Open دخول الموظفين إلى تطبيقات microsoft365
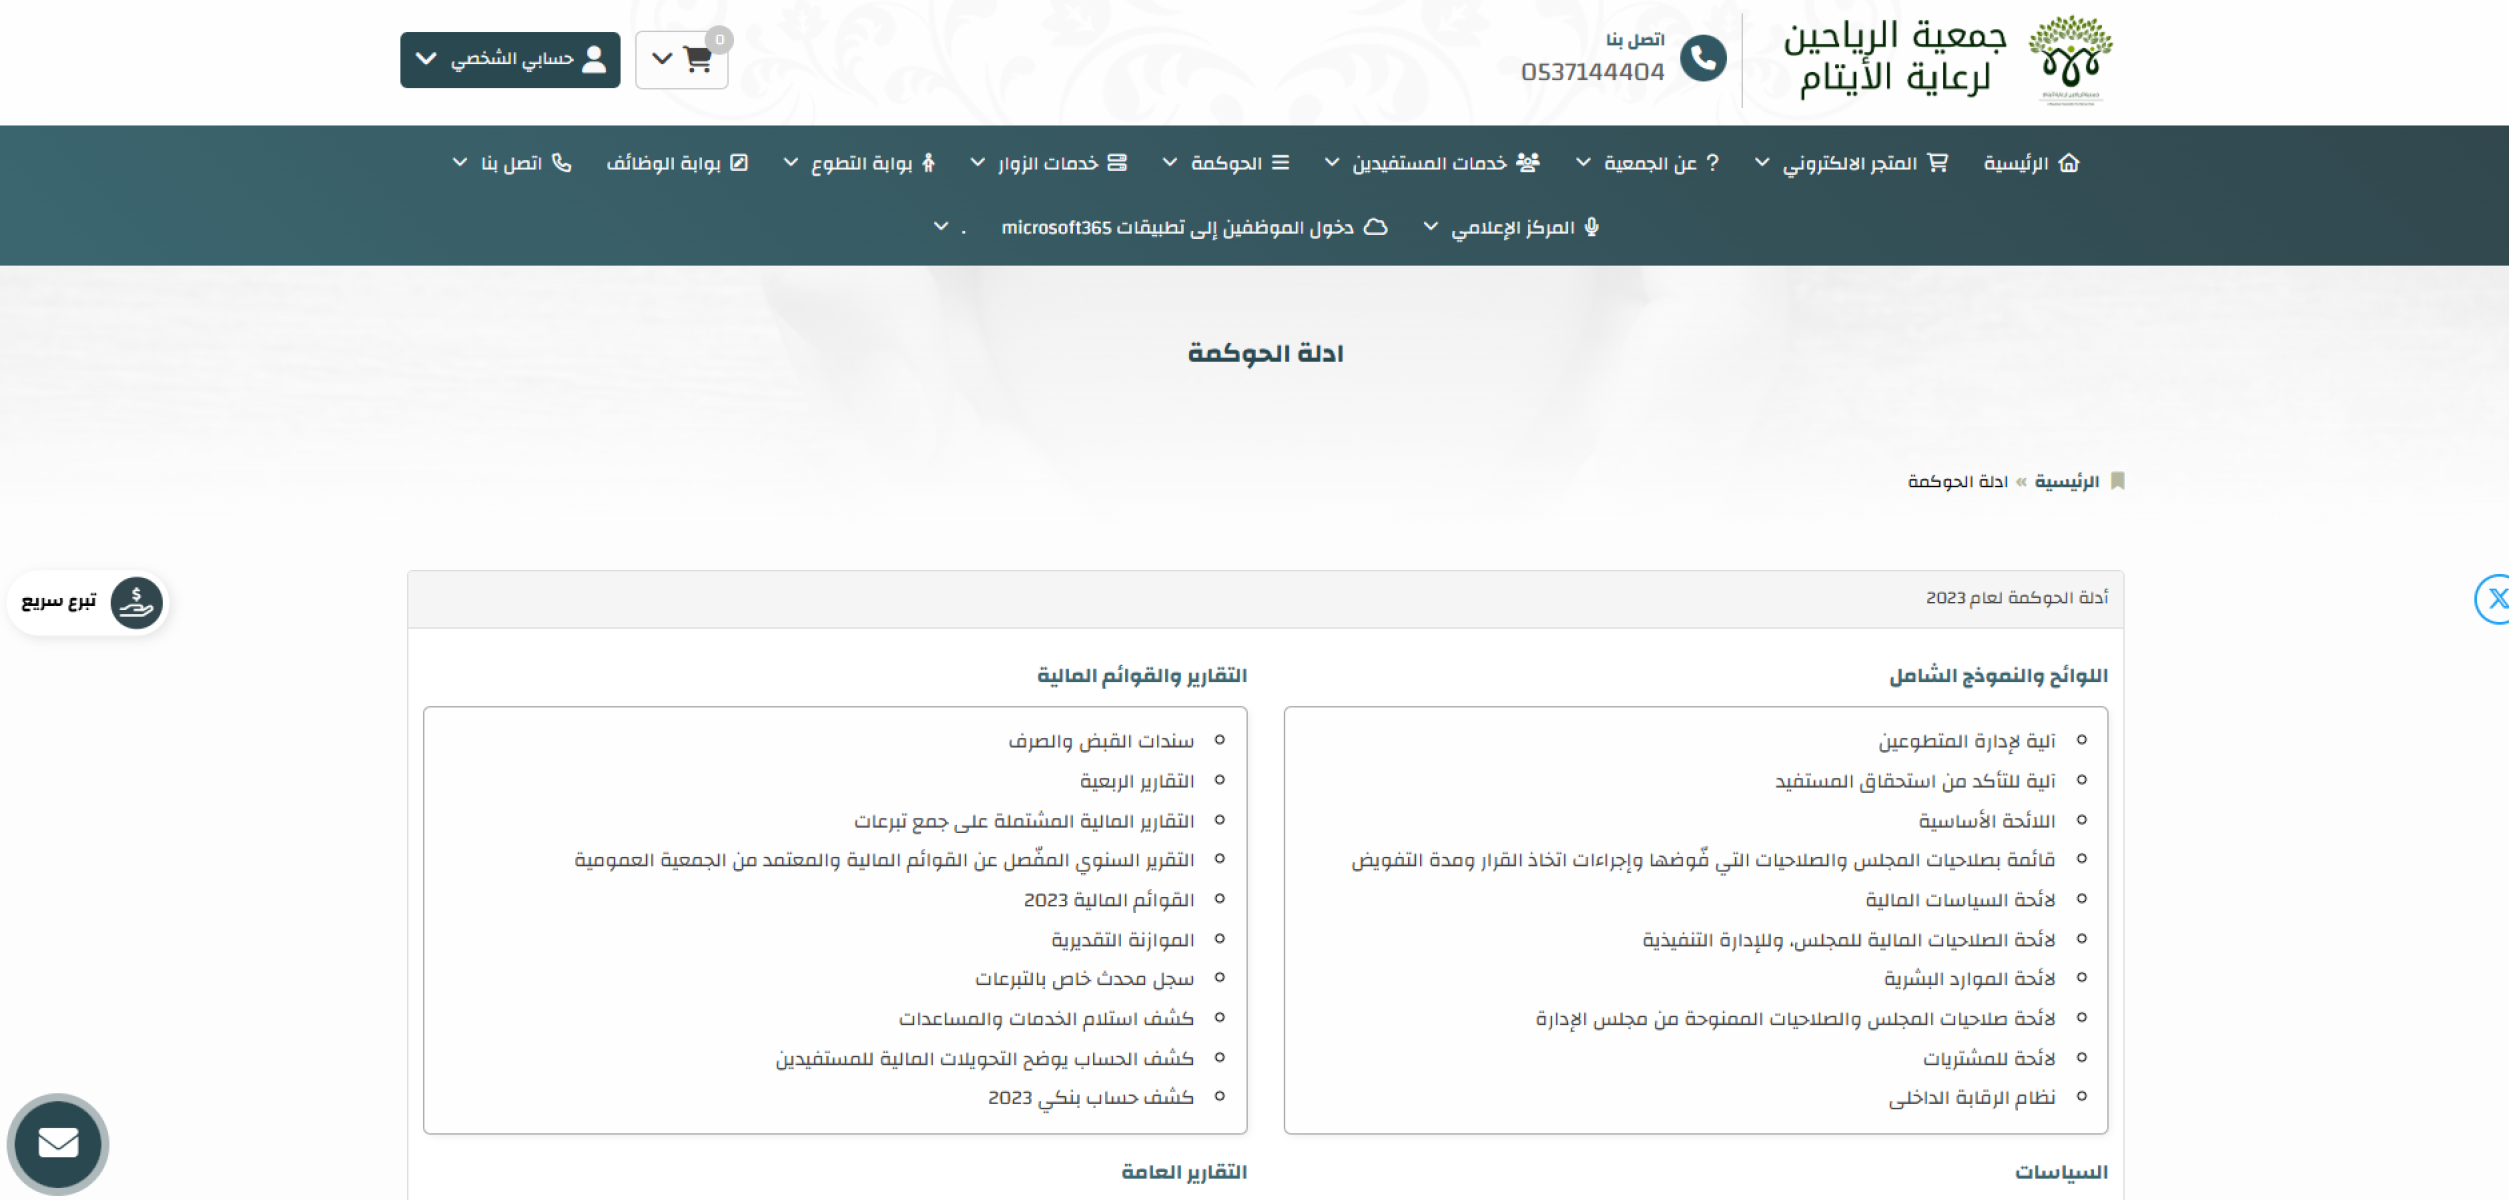Viewport: 2509px width, 1200px height. (x=1194, y=228)
